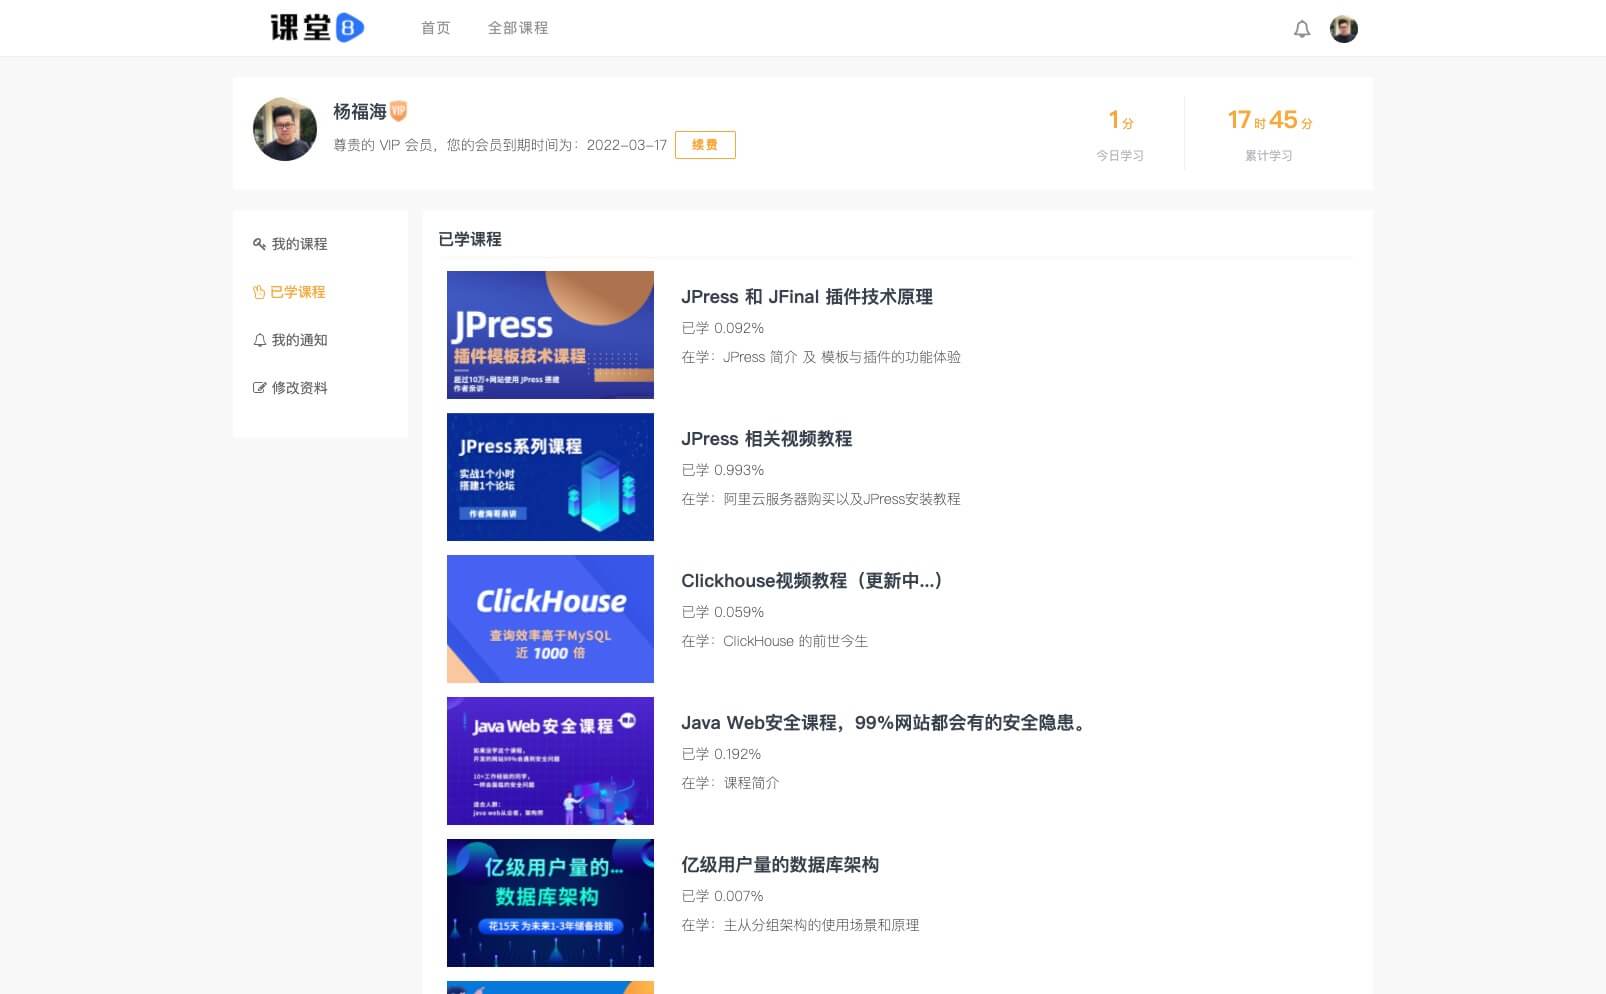The width and height of the screenshot is (1606, 994).
Task: Click the JPress系列课程 thumbnail
Action: (550, 477)
